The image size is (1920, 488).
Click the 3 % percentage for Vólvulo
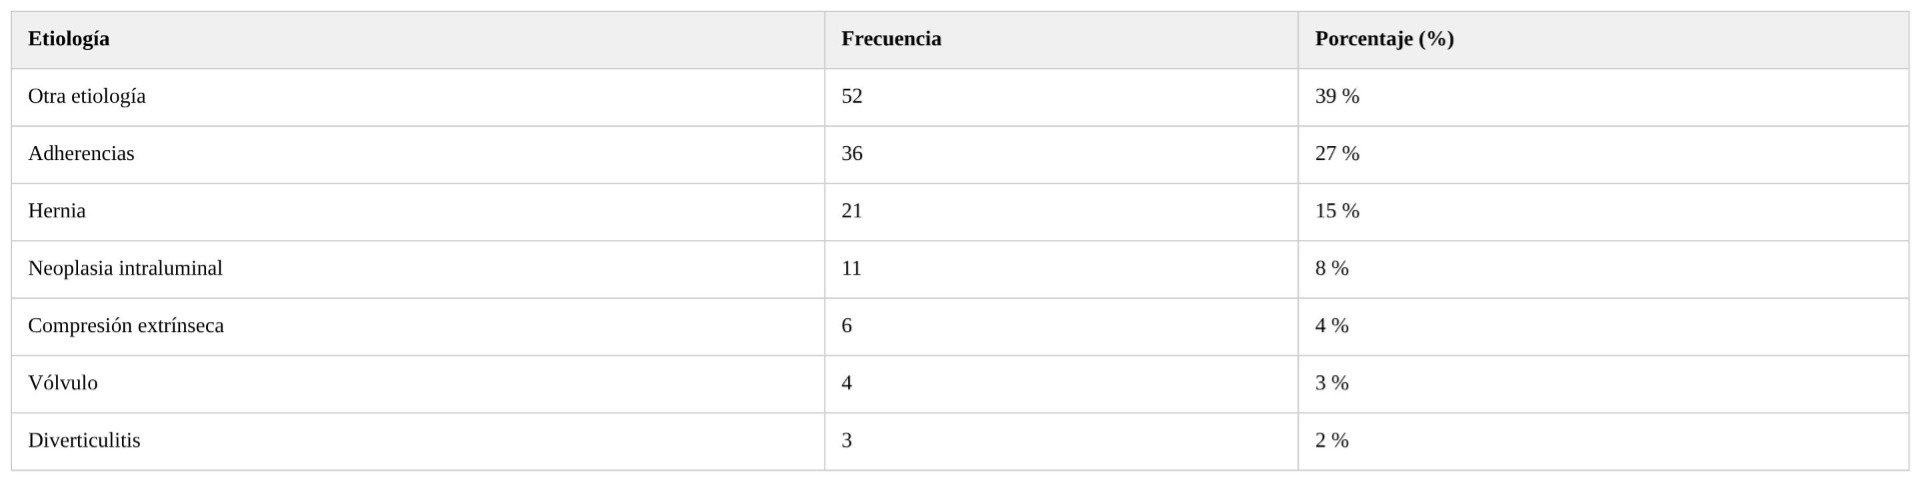pyautogui.click(x=1332, y=383)
